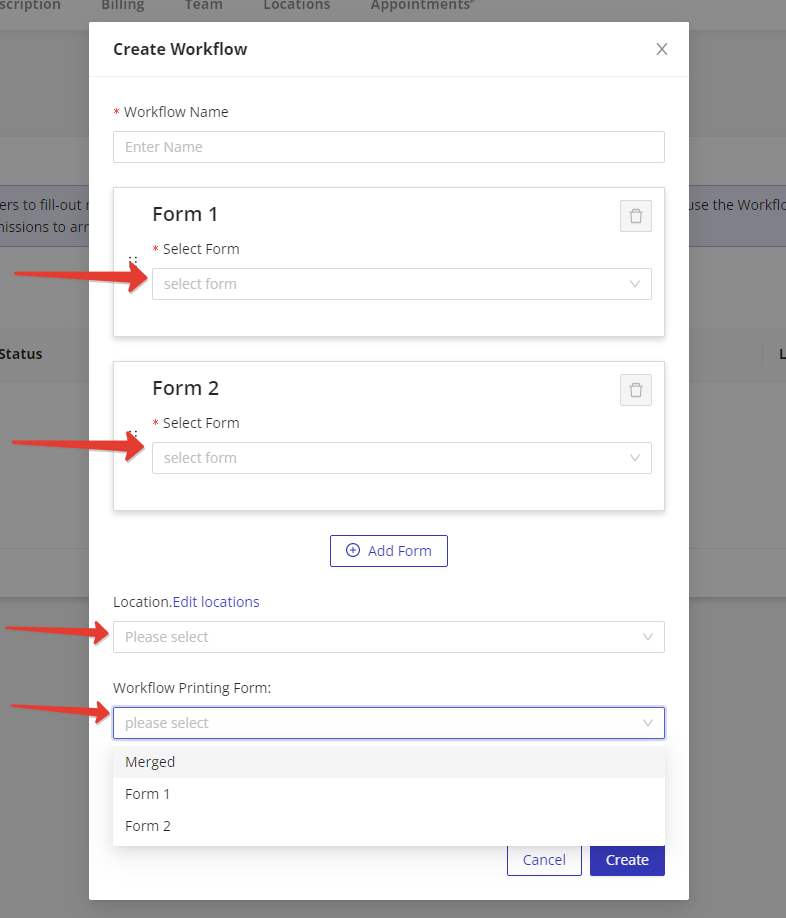Grab the Form 1 drag handle
This screenshot has height=918, width=786.
pos(133,261)
